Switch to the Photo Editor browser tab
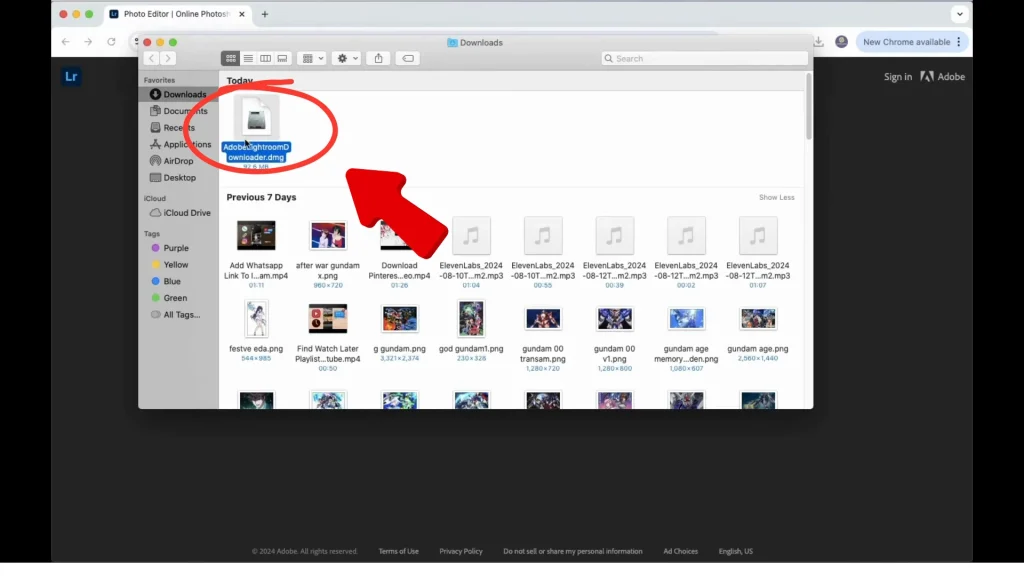This screenshot has height=576, width=1024. click(175, 14)
